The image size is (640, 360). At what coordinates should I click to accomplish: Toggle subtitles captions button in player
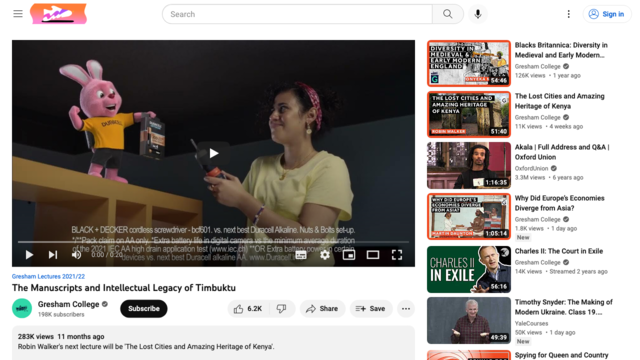tap(301, 255)
